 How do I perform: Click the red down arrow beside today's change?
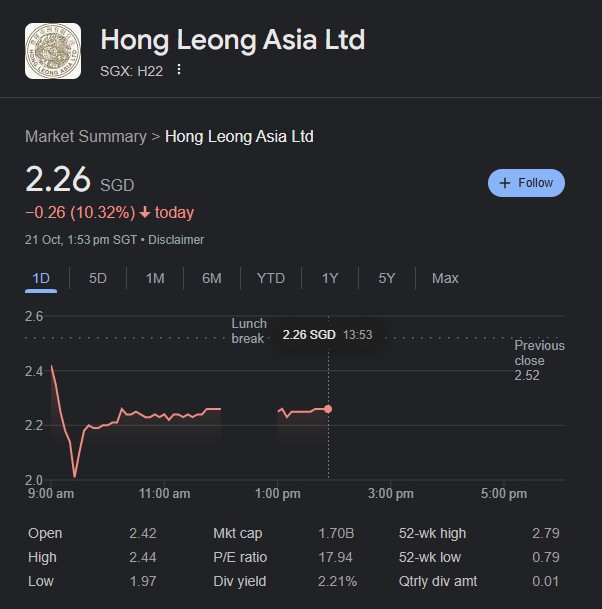(145, 213)
